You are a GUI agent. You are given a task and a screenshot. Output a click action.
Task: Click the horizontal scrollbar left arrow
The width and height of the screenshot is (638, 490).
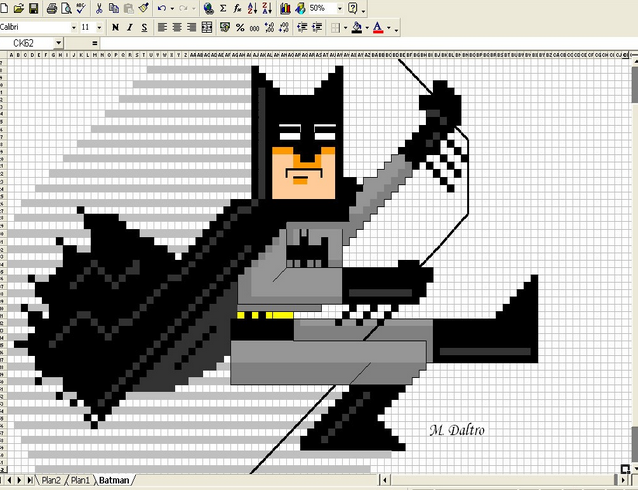pyautogui.click(x=385, y=480)
